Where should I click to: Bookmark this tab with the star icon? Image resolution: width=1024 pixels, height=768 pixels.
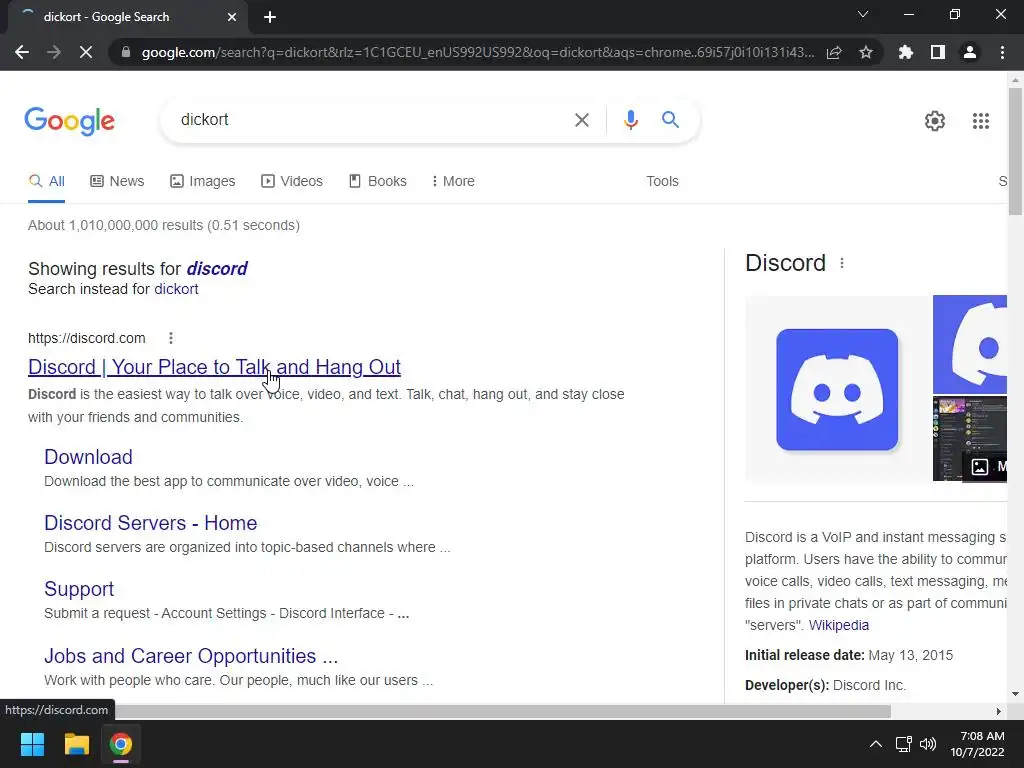coord(866,52)
